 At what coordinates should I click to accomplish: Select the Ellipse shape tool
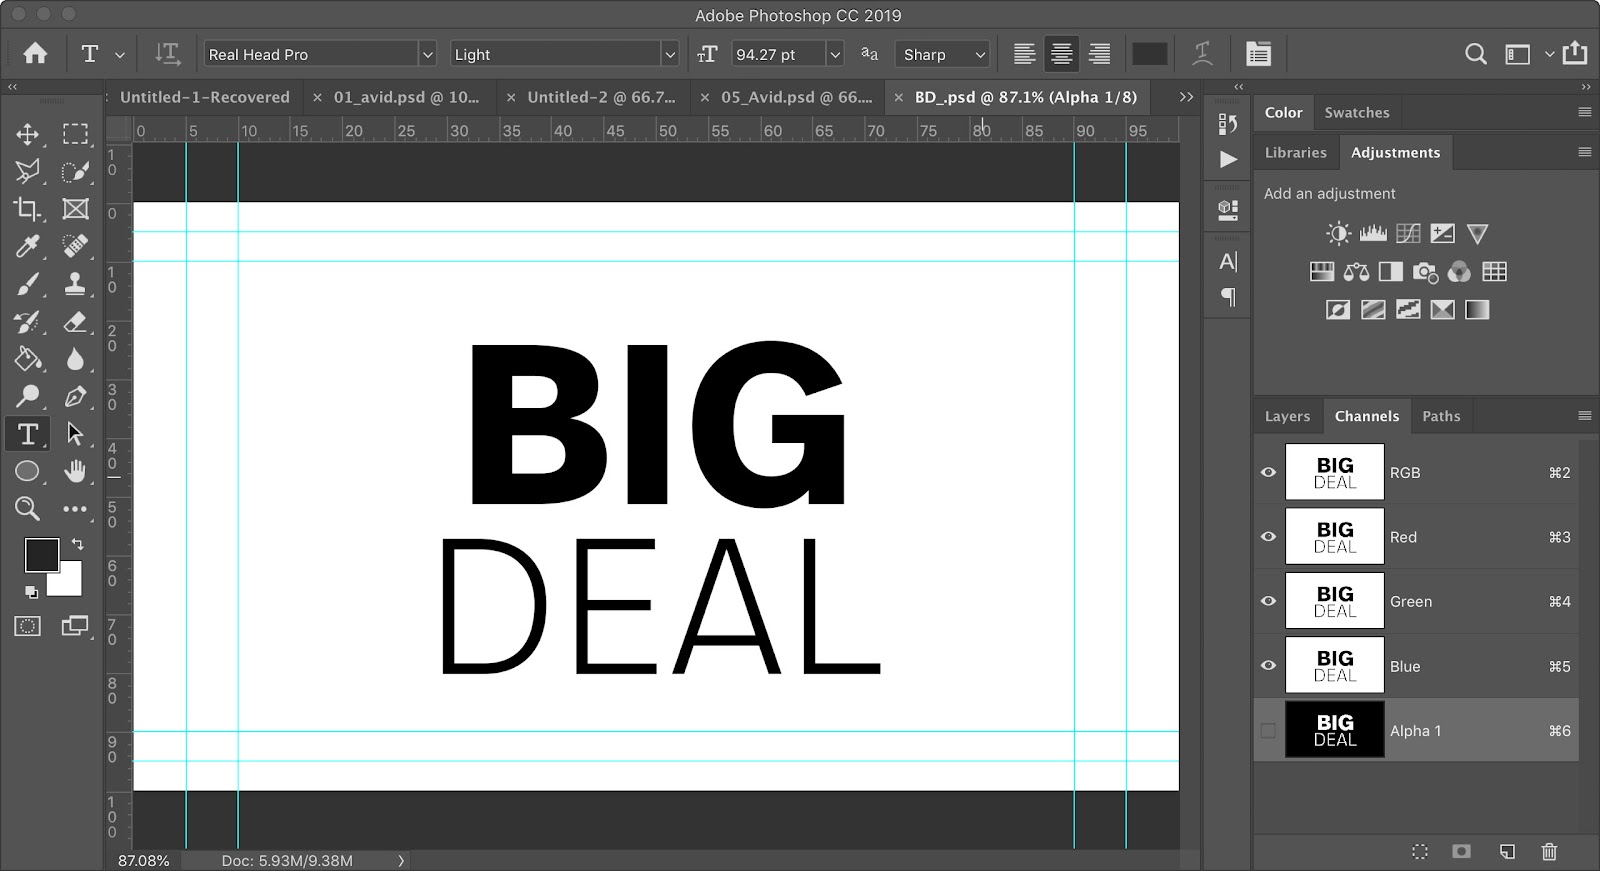pyautogui.click(x=28, y=471)
